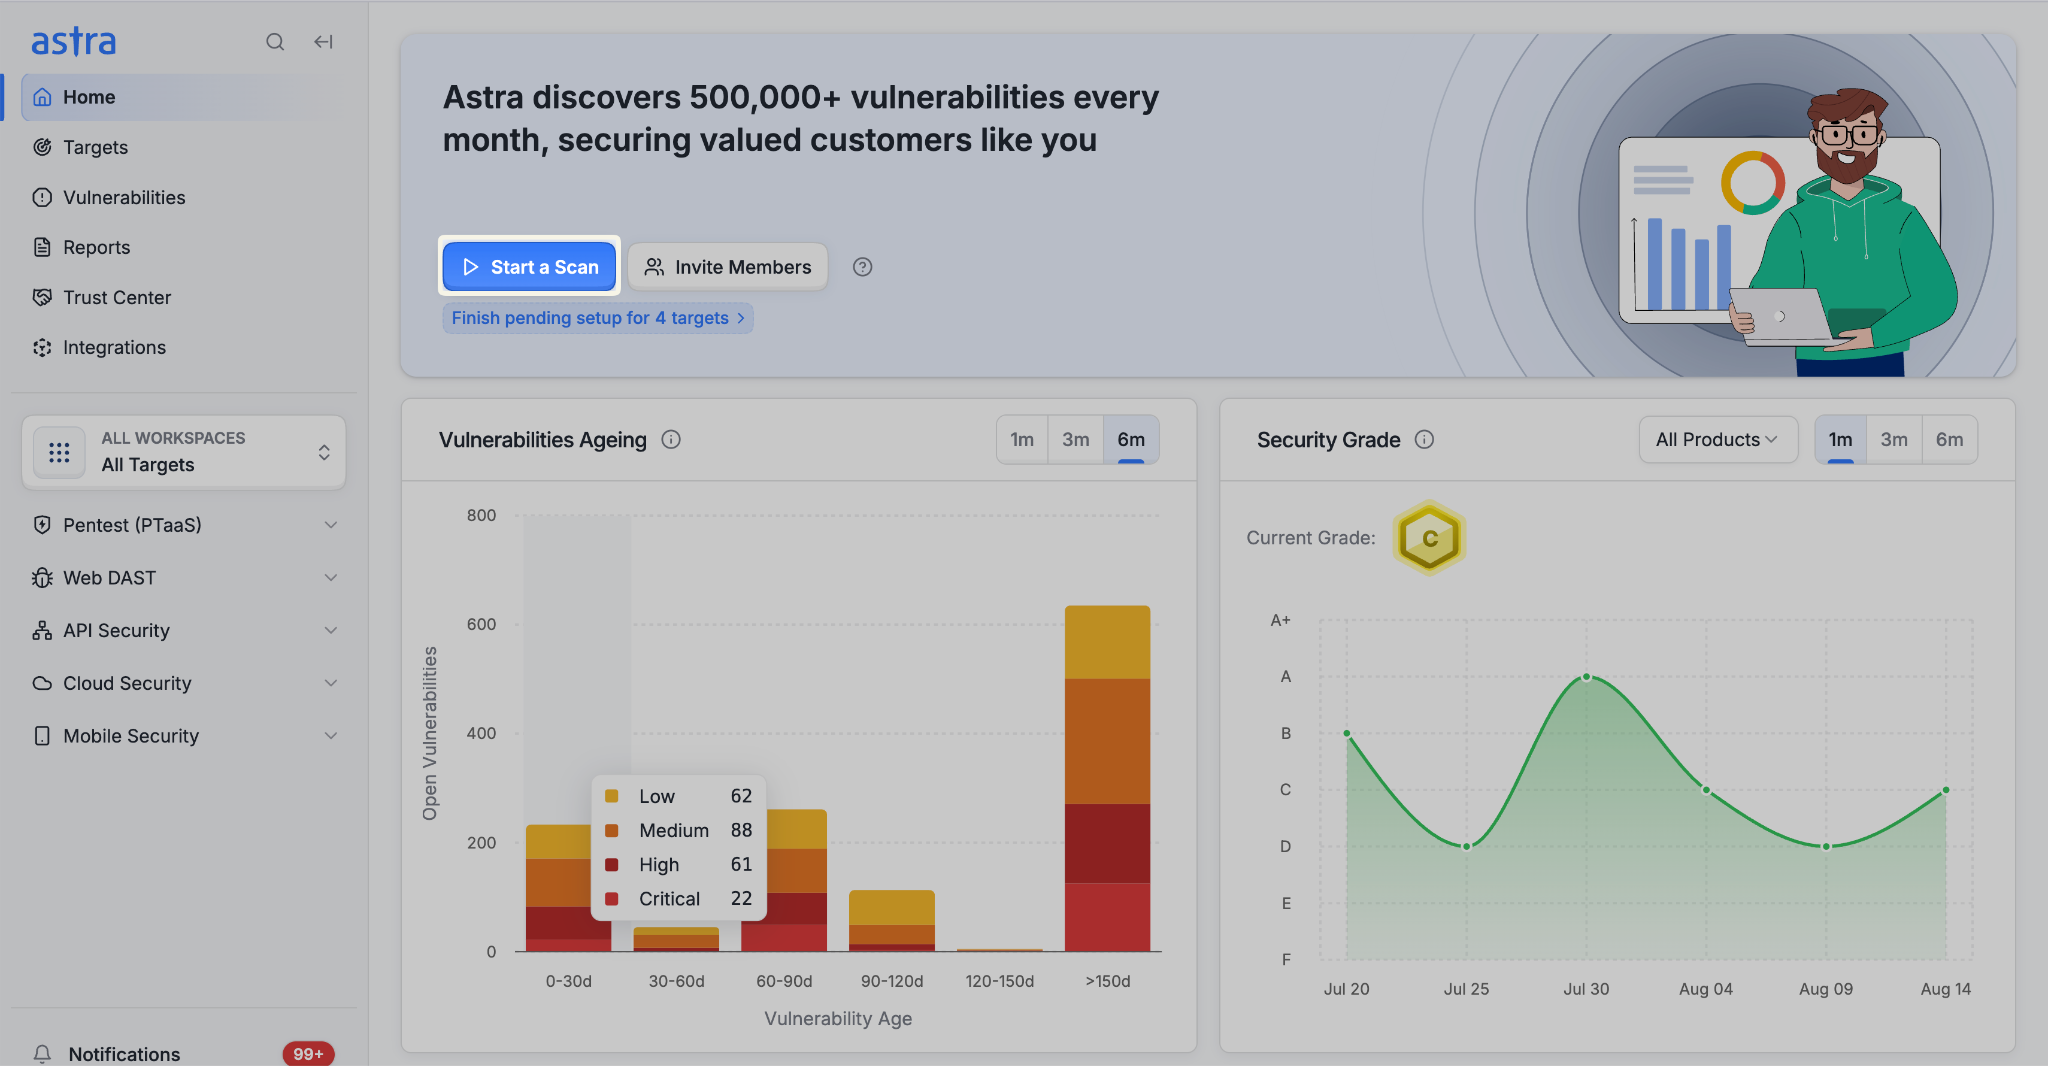2048x1066 pixels.
Task: Click the workspace grid dots icon
Action: (59, 452)
